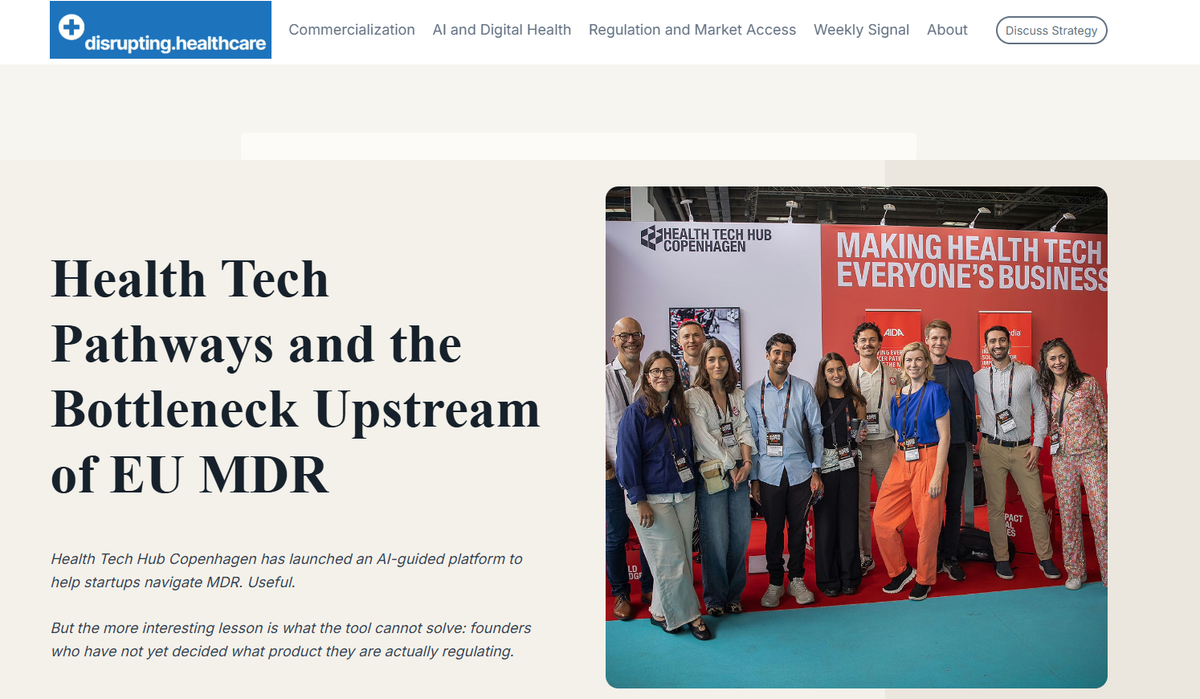The image size is (1200, 699).
Task: Open the Weekly Signal page
Action: click(861, 30)
